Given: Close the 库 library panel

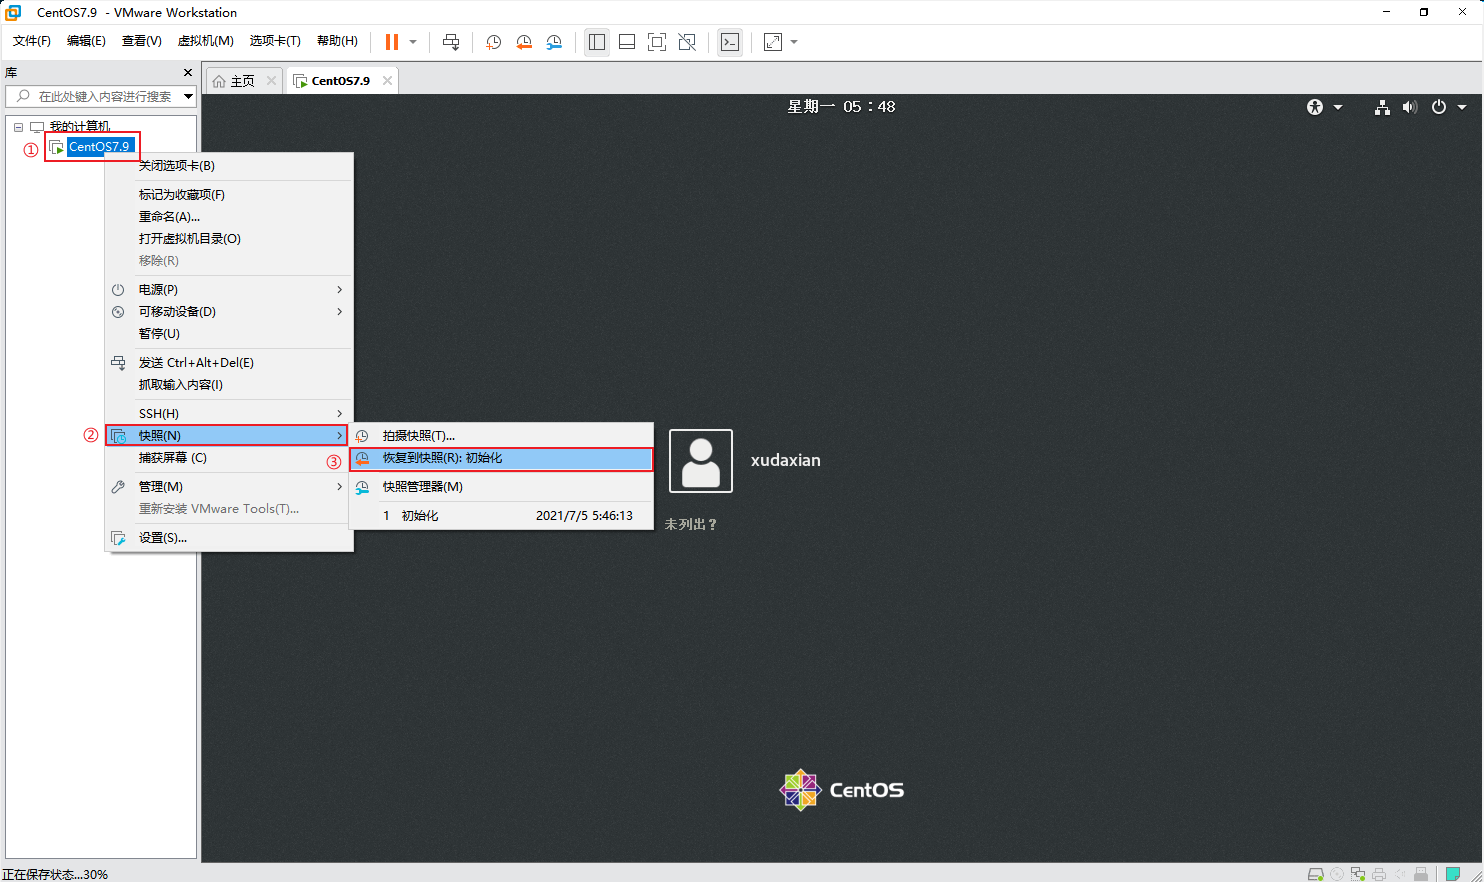Looking at the screenshot, I should pos(188,73).
